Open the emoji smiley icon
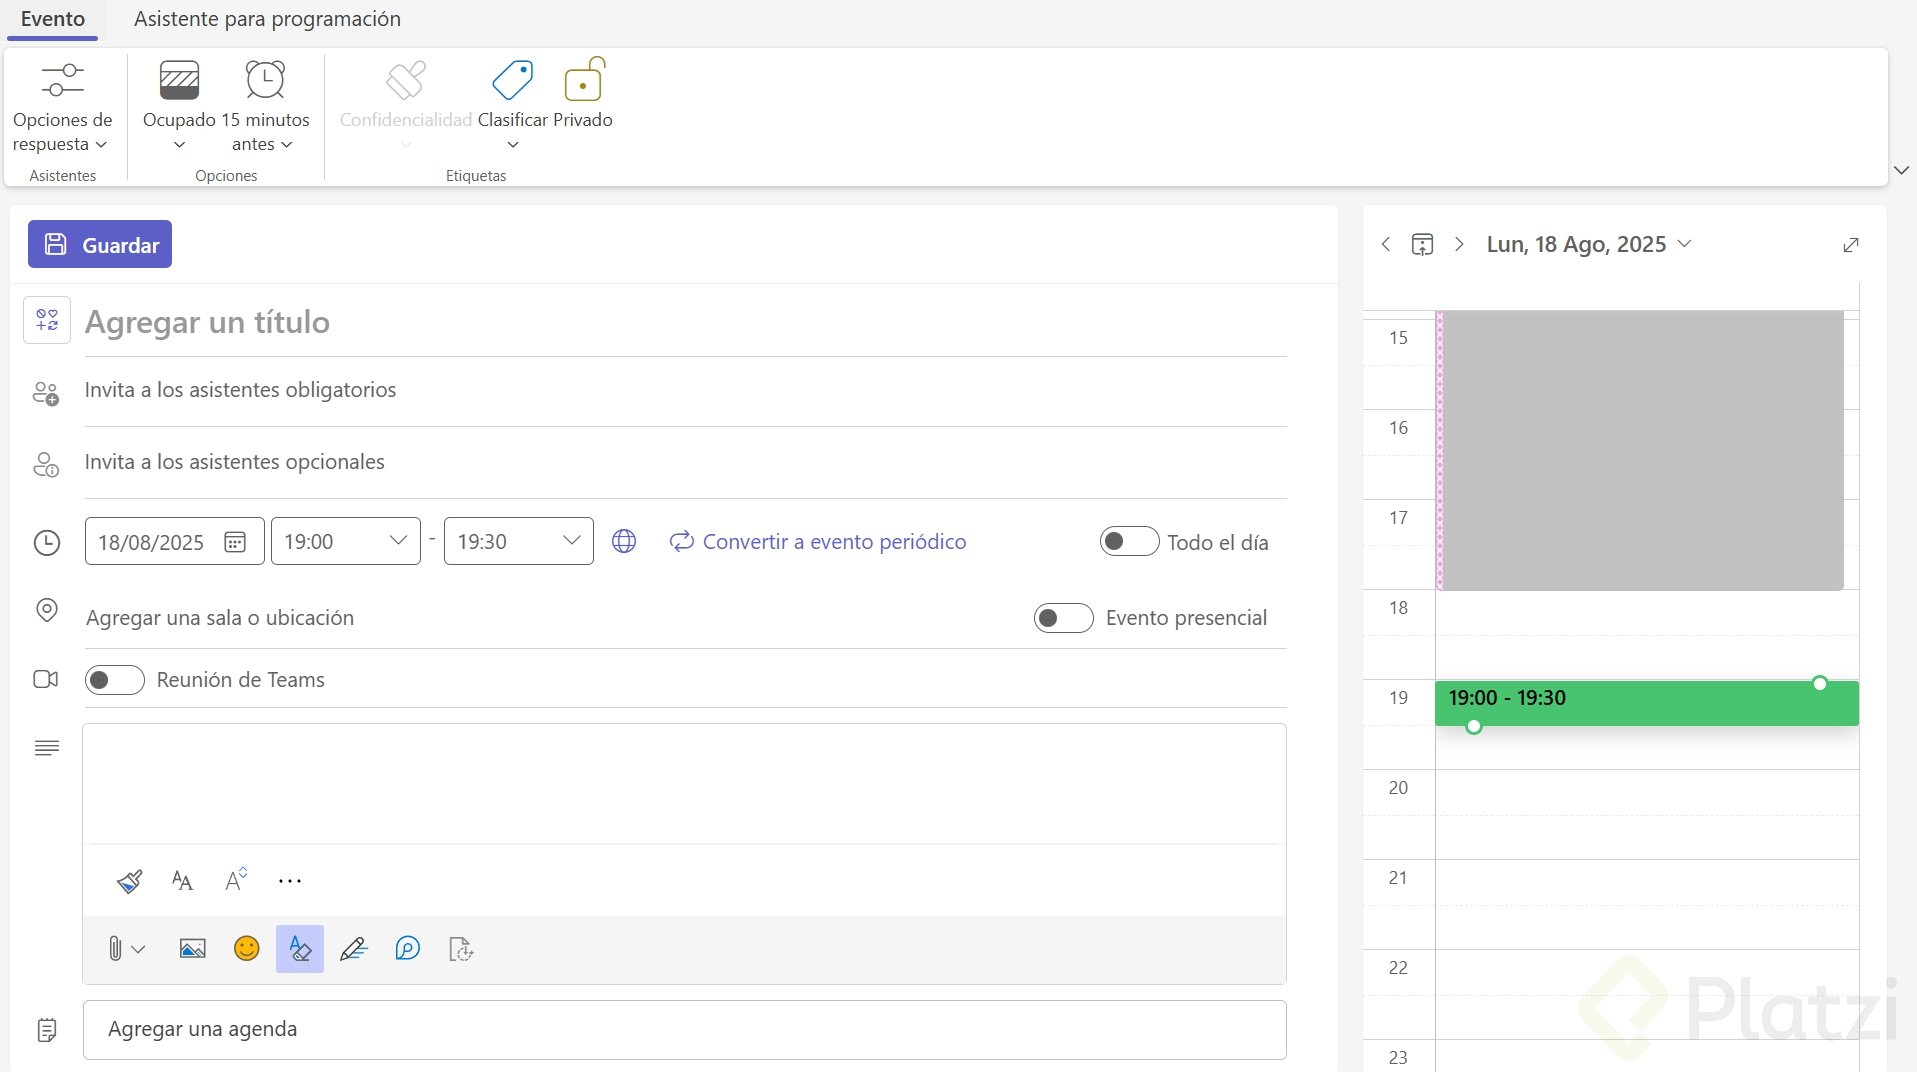1917x1072 pixels. [246, 948]
